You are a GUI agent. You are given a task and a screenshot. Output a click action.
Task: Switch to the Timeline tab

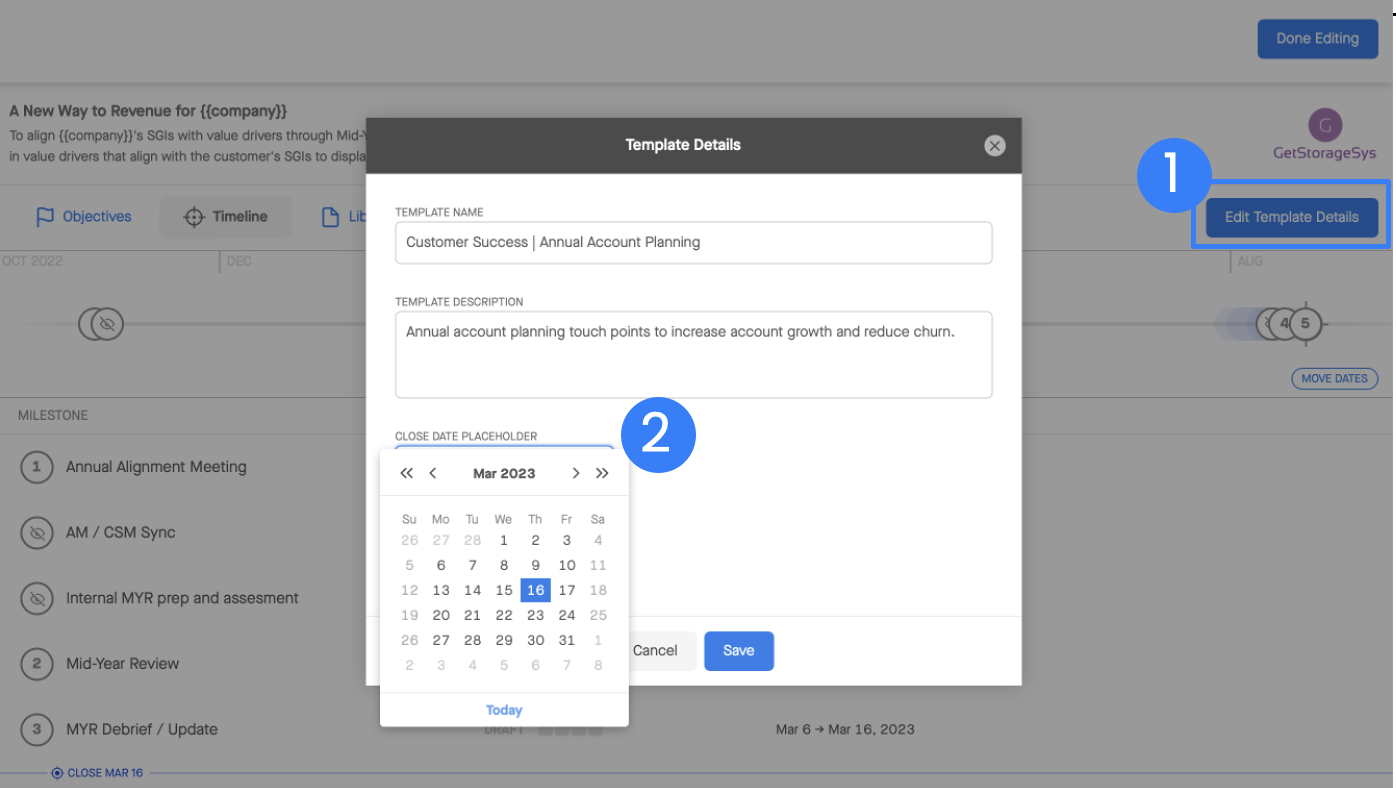226,217
